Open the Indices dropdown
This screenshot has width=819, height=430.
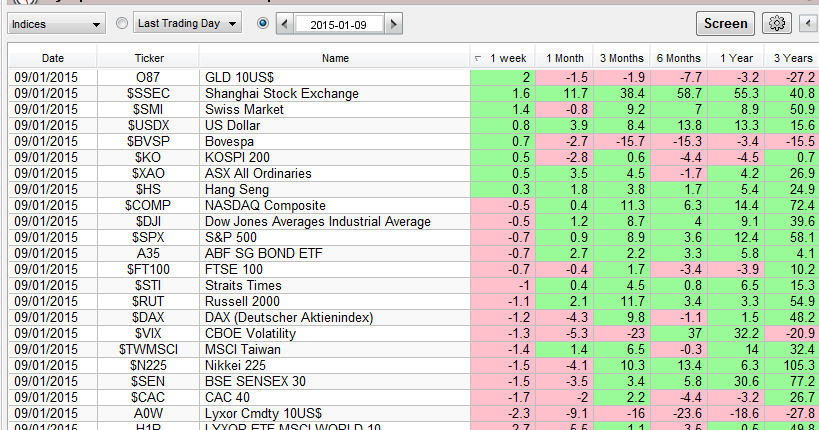(x=55, y=23)
